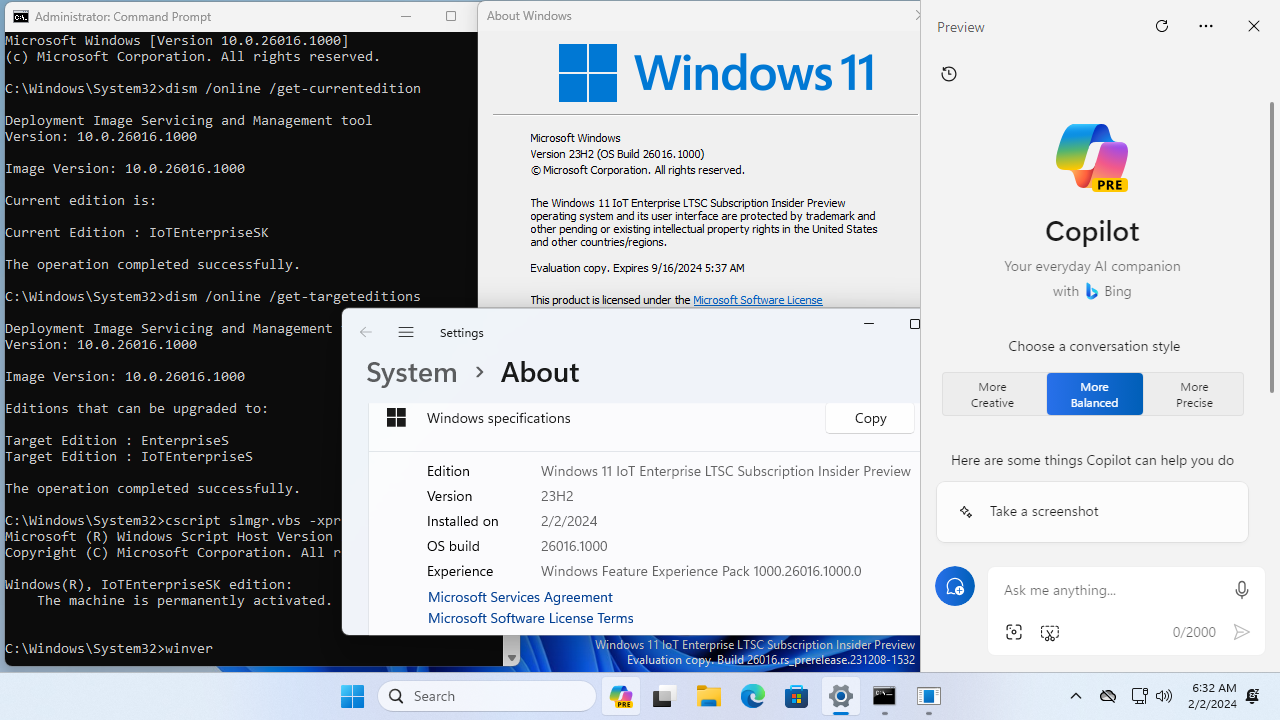Click the Edition value in Settings
1280x720 pixels.
(x=726, y=471)
